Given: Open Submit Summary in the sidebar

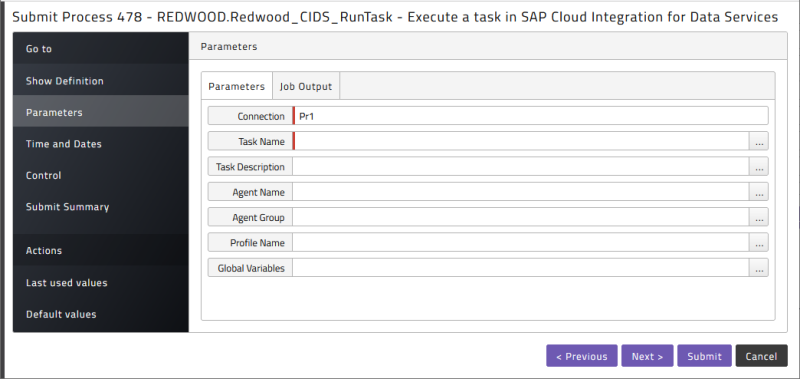Looking at the screenshot, I should [101, 207].
